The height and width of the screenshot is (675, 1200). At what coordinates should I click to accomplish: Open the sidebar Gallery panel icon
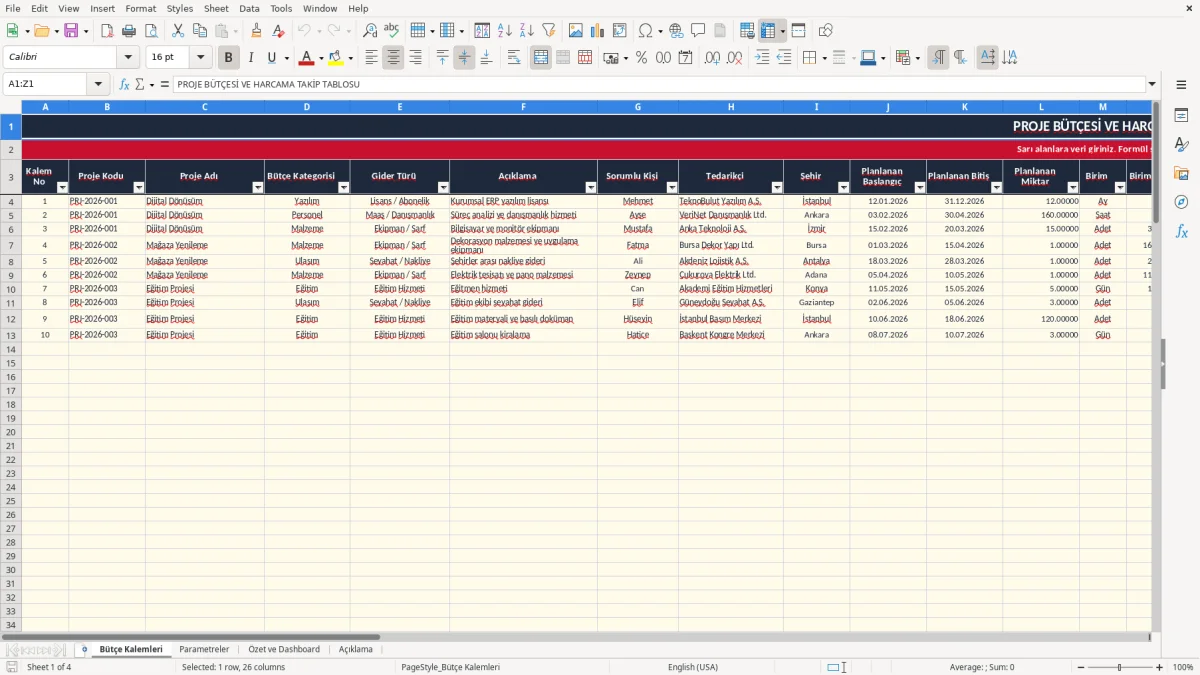point(1181,174)
